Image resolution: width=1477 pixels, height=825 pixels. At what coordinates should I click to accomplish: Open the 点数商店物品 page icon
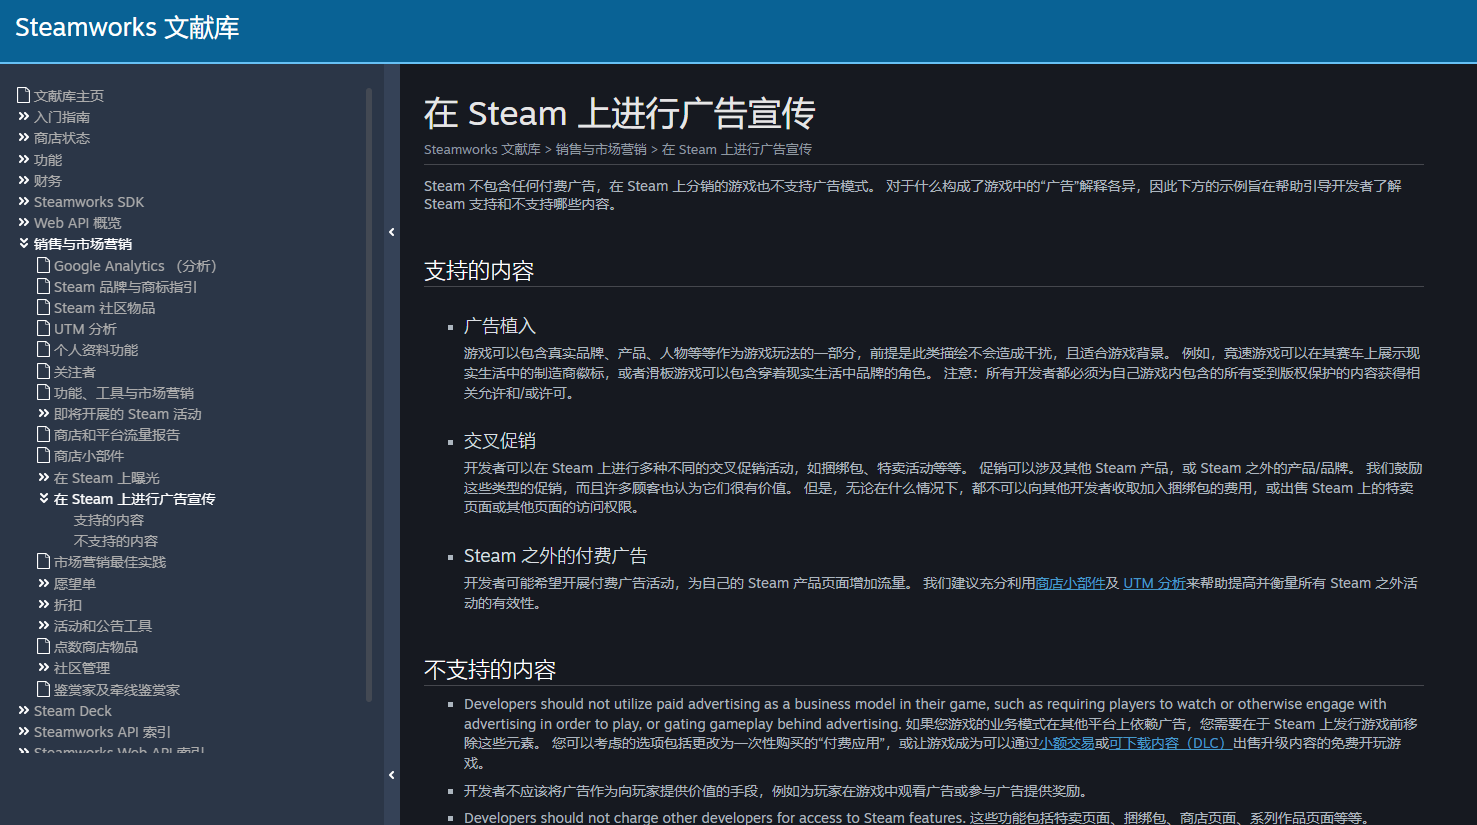click(x=44, y=646)
